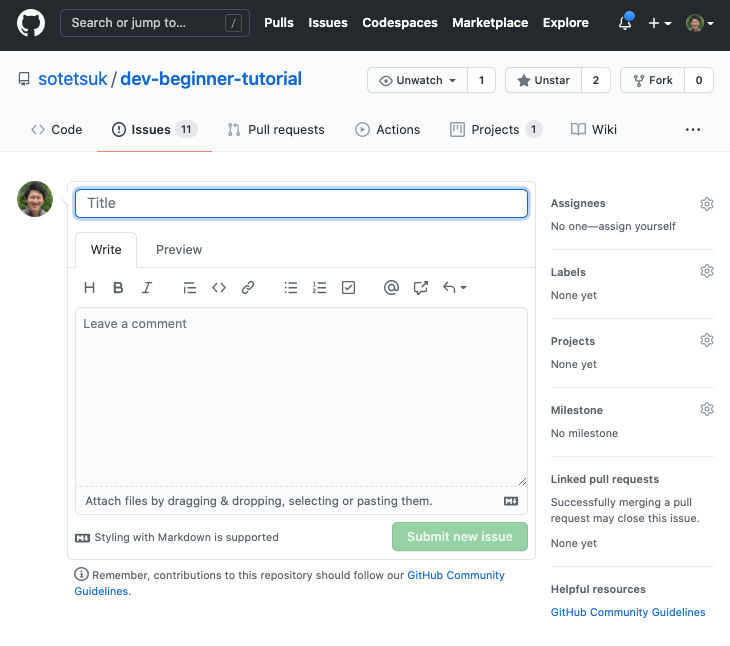The image size is (730, 646).
Task: Go to Pulls in top navigation
Action: [278, 23]
